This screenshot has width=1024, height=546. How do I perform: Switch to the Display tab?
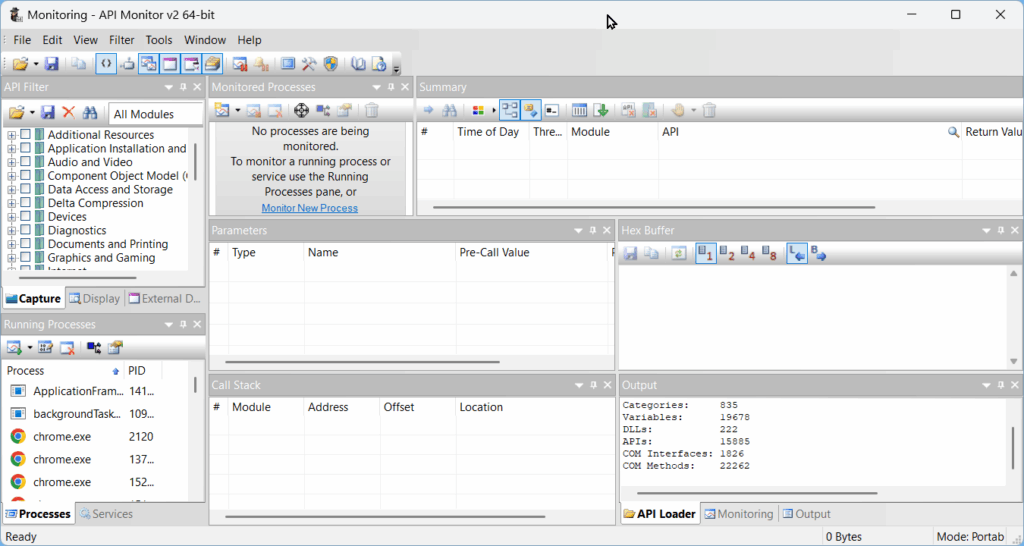coord(95,298)
